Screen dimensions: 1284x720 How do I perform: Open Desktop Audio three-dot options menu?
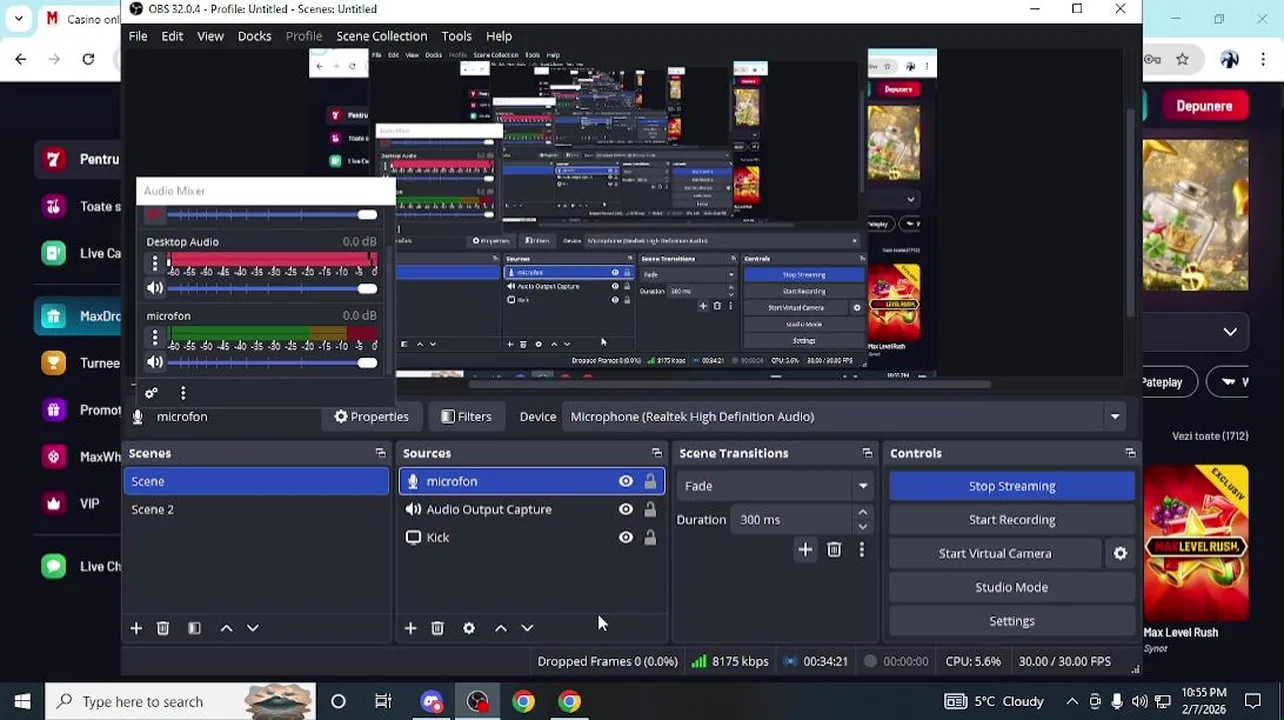pos(154,263)
